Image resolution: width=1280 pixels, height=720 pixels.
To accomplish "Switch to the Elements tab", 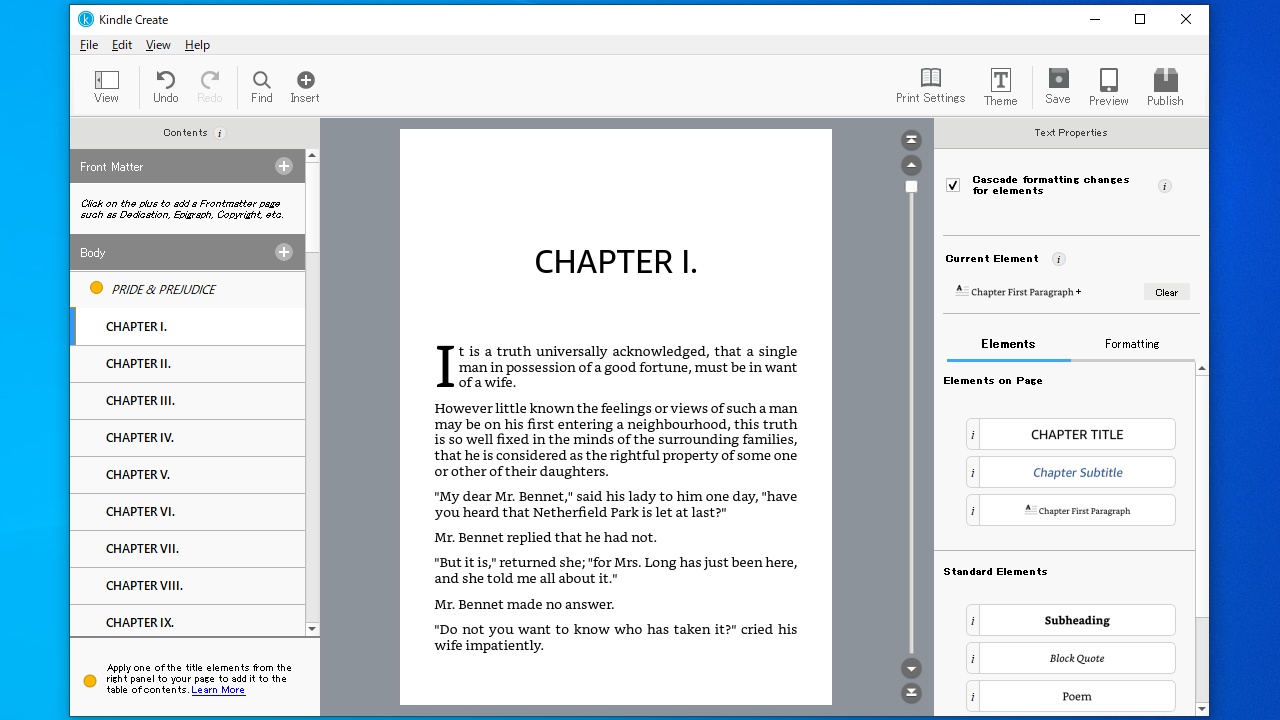I will (x=1008, y=344).
